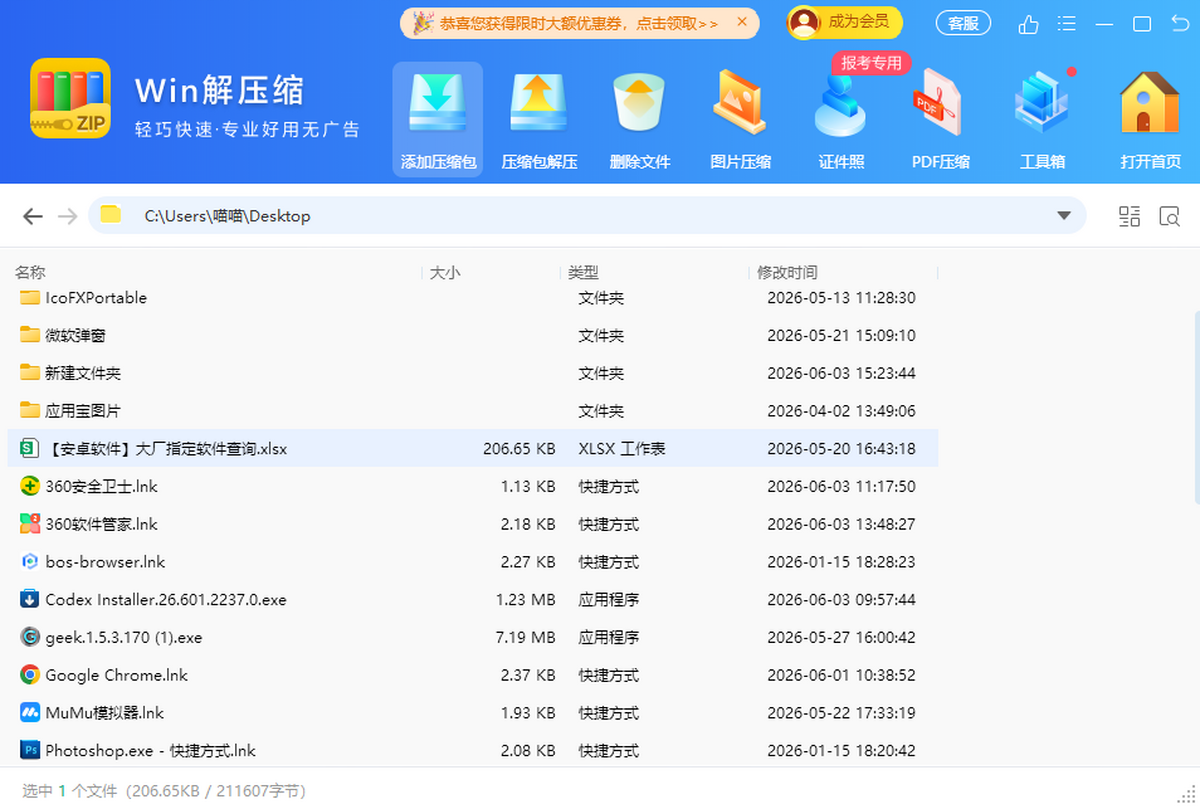Sort files by 名称 column
Screen dimensions: 1200x809
coord(30,272)
